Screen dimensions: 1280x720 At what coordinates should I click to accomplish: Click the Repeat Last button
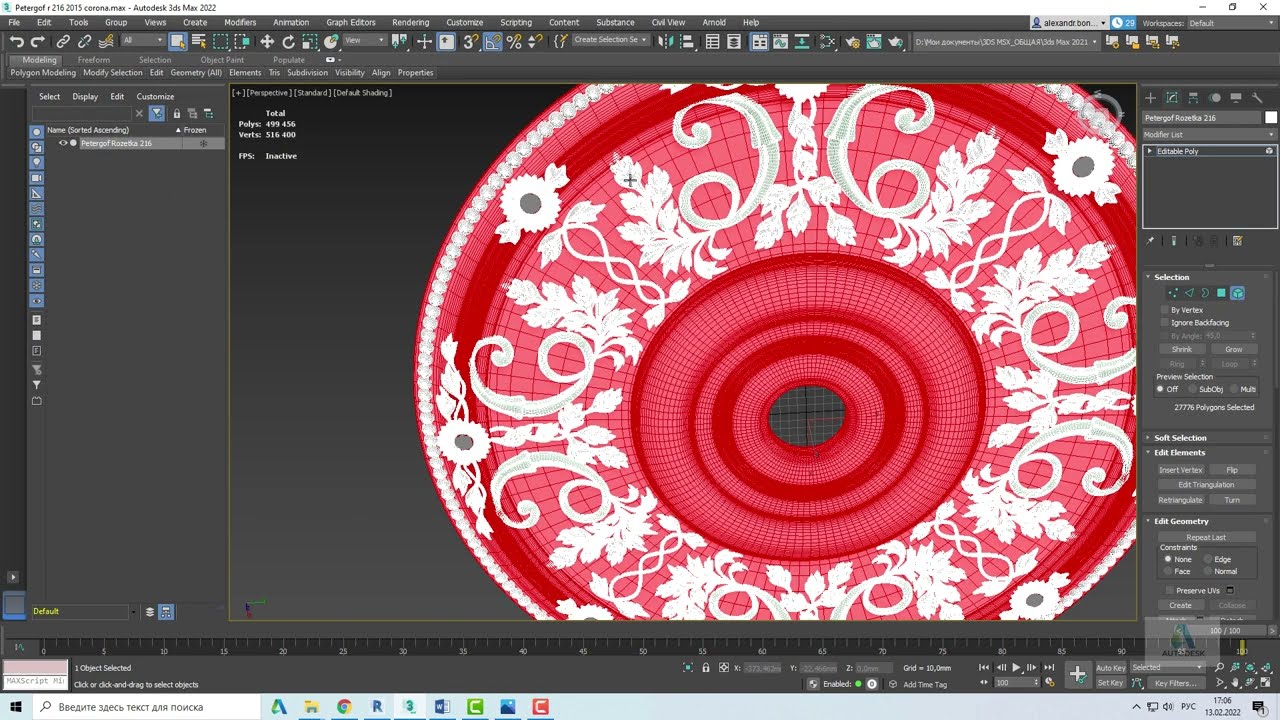click(x=1206, y=537)
